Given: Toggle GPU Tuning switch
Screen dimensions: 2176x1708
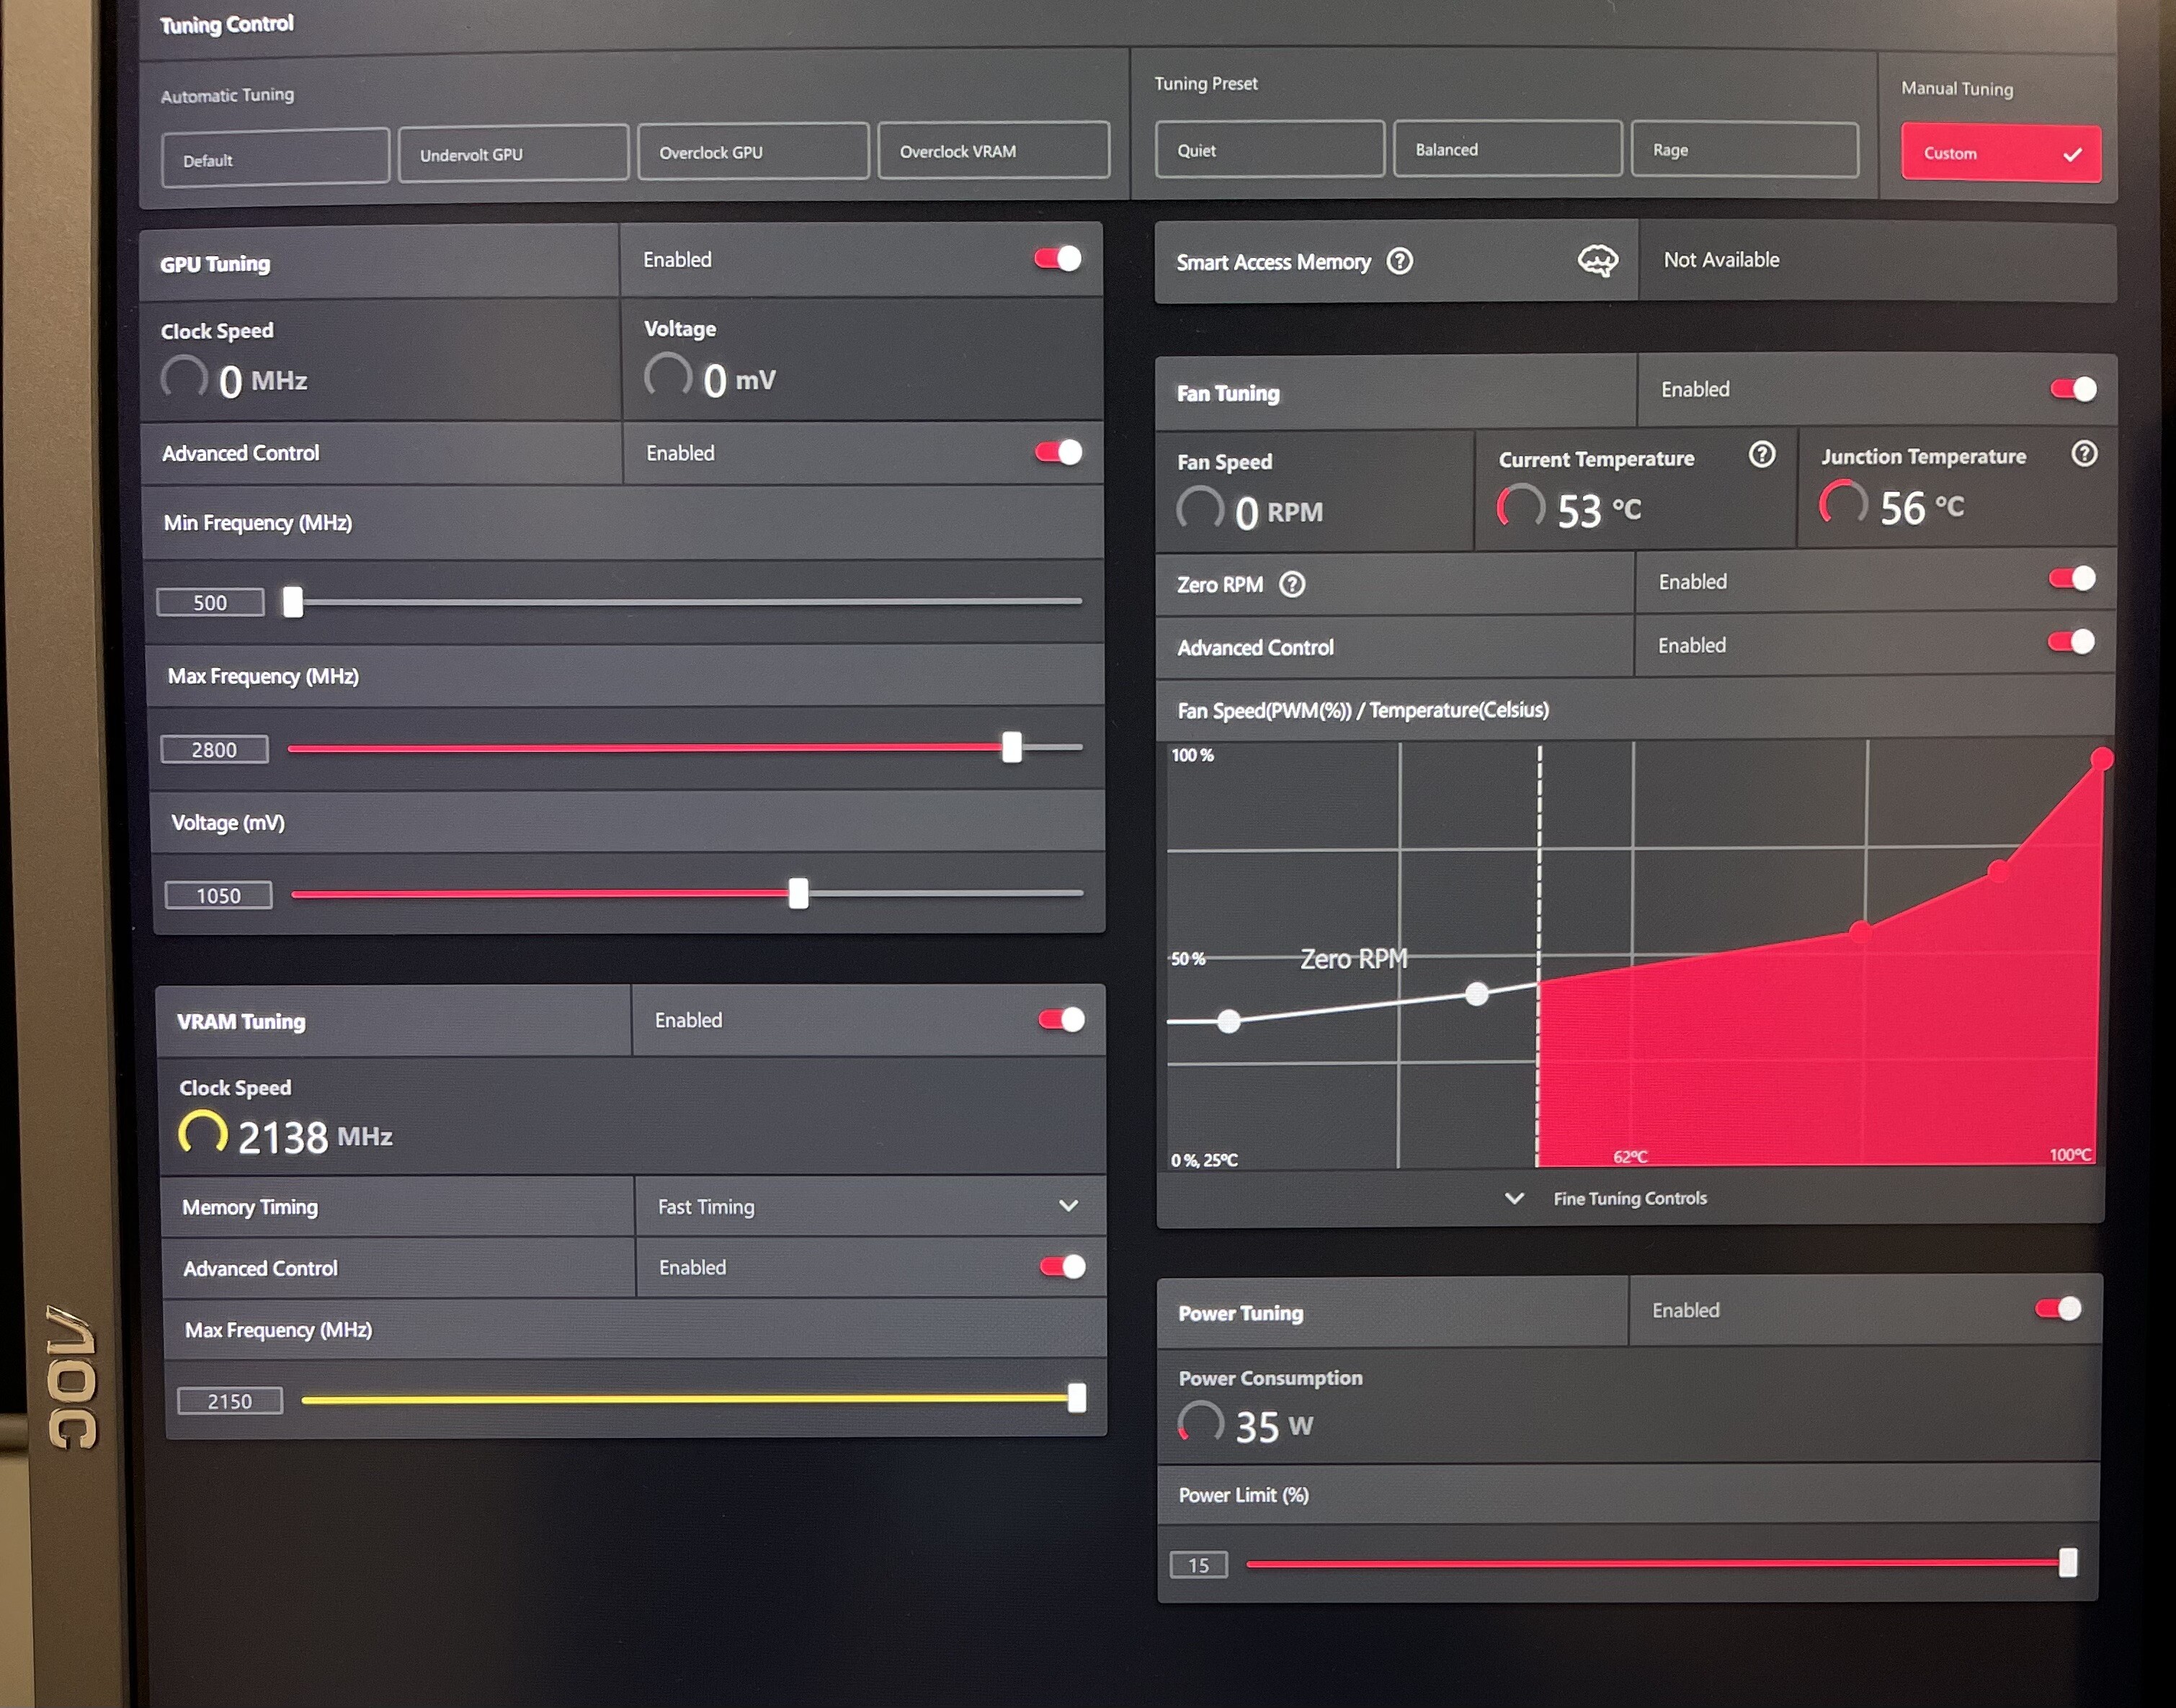Looking at the screenshot, I should (1058, 259).
